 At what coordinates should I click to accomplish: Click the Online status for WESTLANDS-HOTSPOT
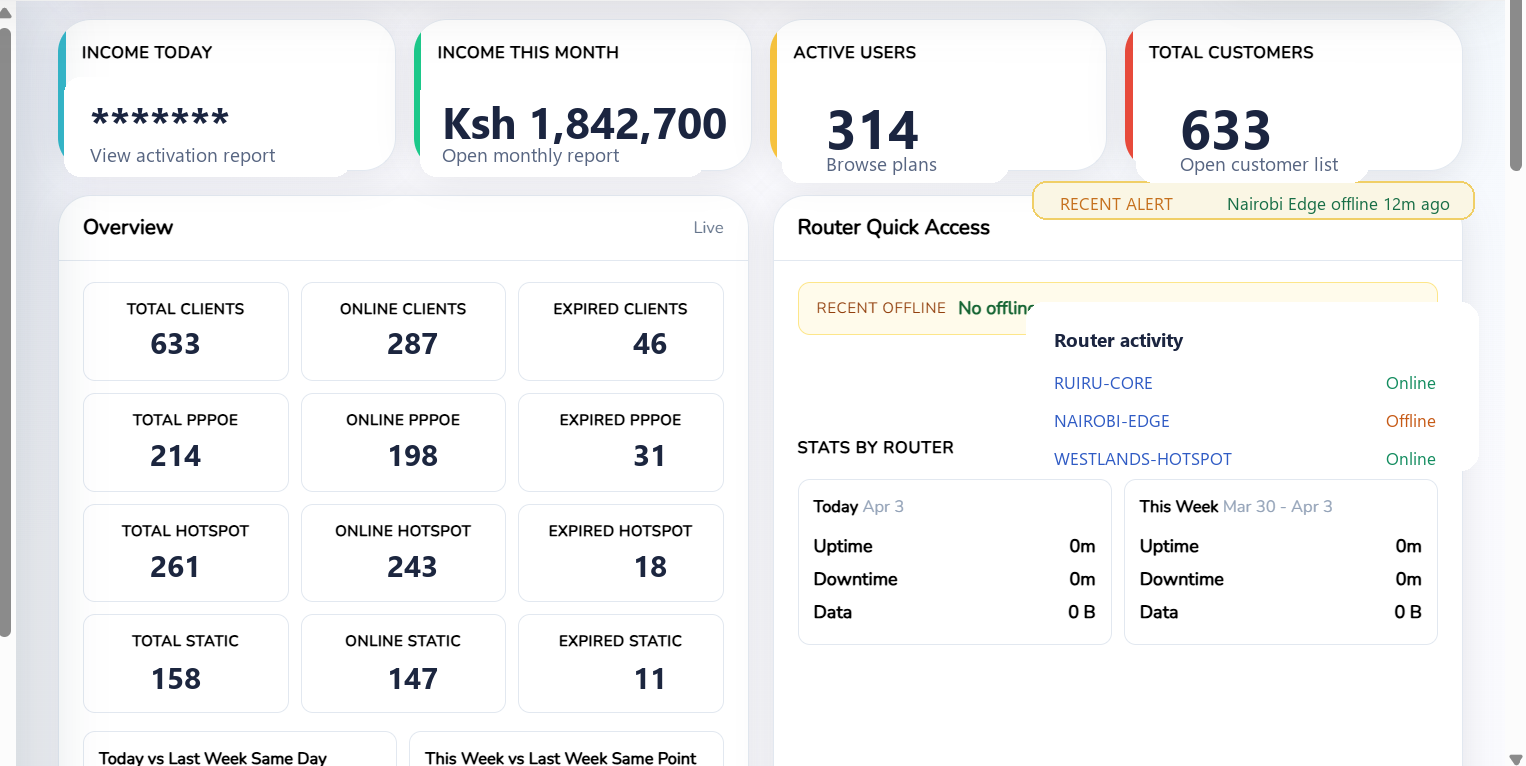[1410, 459]
